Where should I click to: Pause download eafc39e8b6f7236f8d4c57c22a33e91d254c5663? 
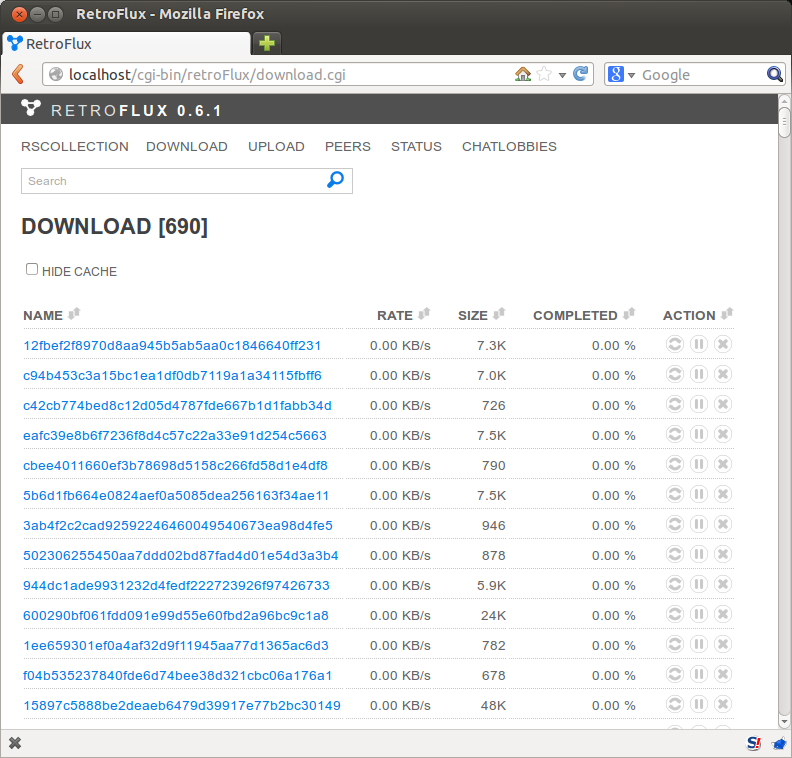click(x=699, y=434)
